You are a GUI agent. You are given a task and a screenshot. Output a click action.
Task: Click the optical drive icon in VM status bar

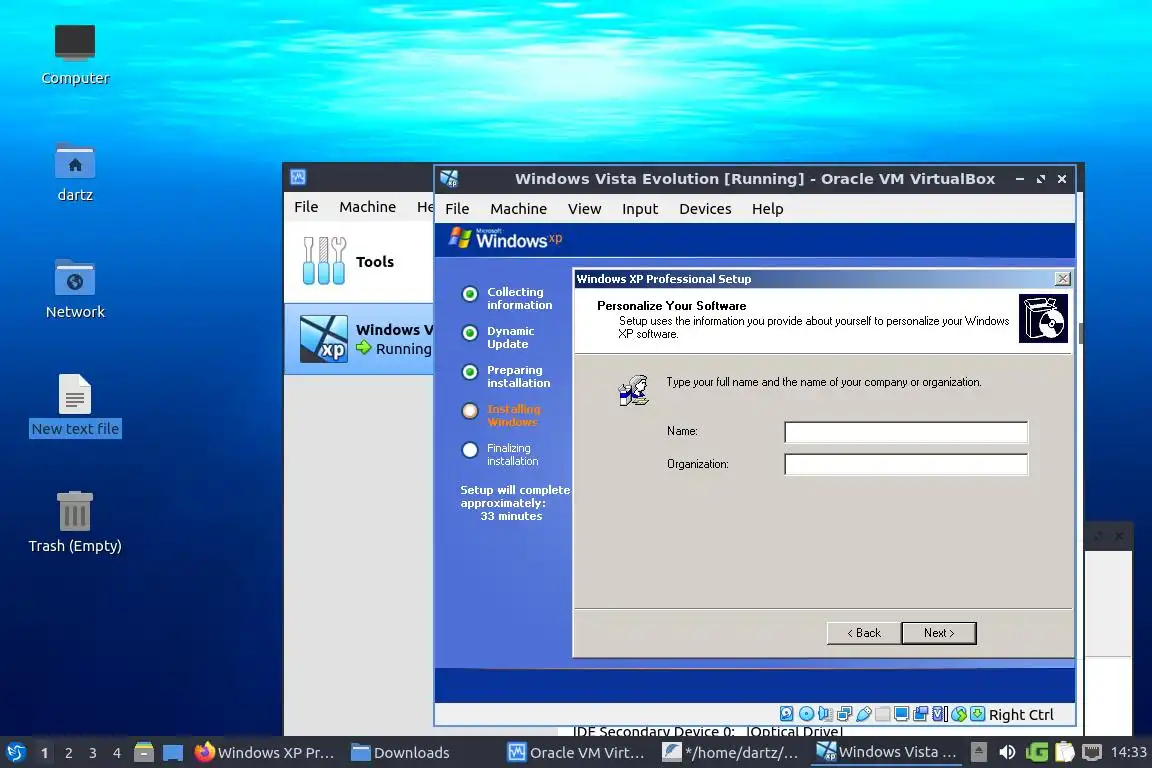pyautogui.click(x=806, y=714)
